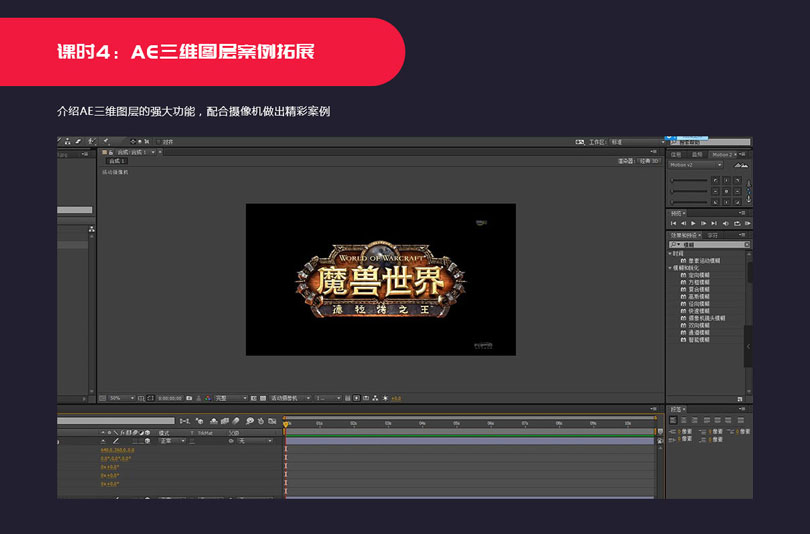This screenshot has width=810, height=534.
Task: Hide all shy layers in timeline
Action: coord(214,421)
